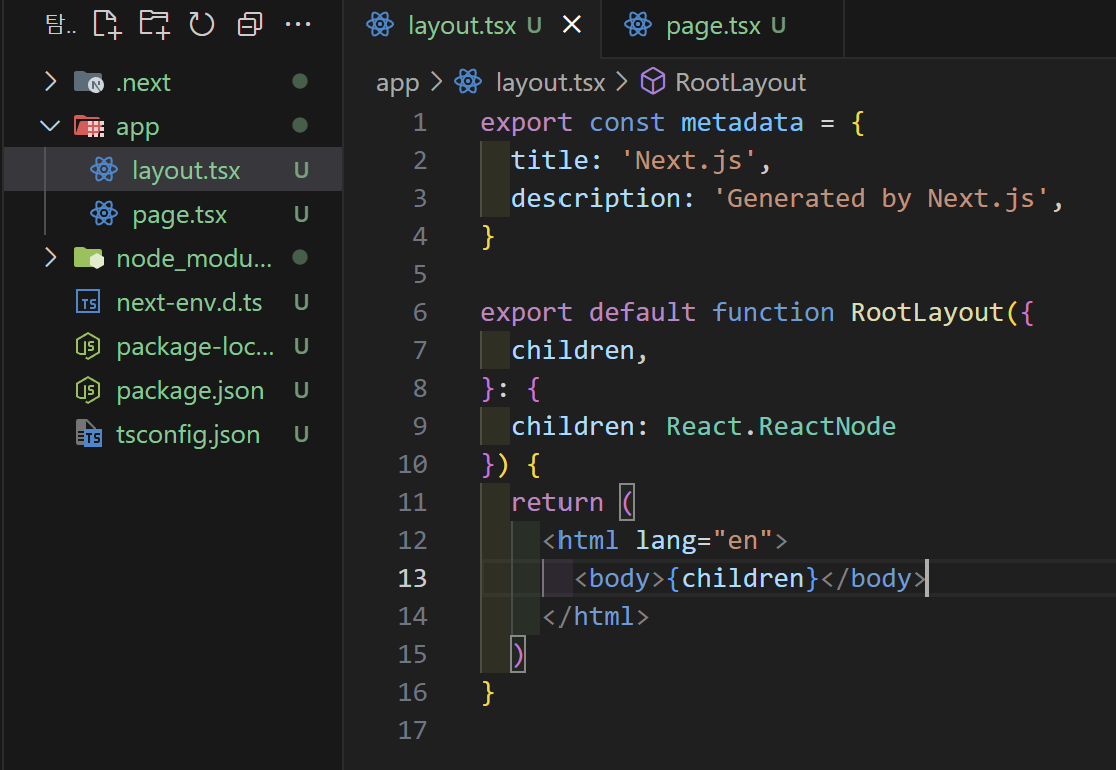The height and width of the screenshot is (770, 1116).
Task: Click the return keyword on line 11
Action: pos(557,502)
